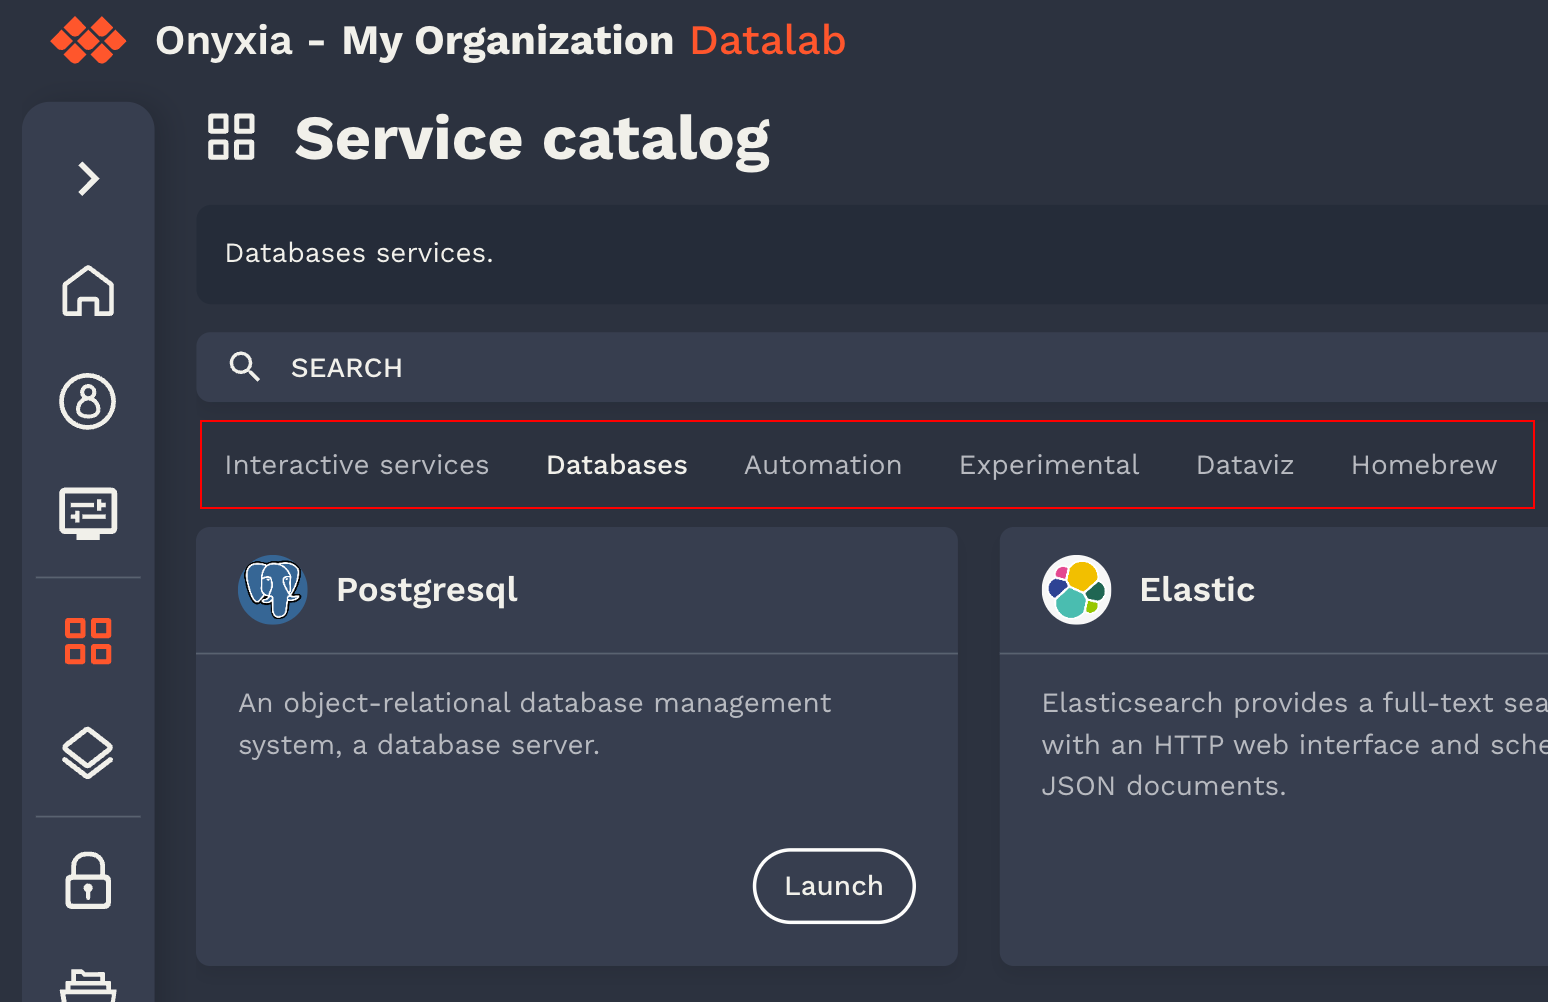Screen dimensions: 1548x1002
Task: Switch to the Automation tab
Action: (x=823, y=465)
